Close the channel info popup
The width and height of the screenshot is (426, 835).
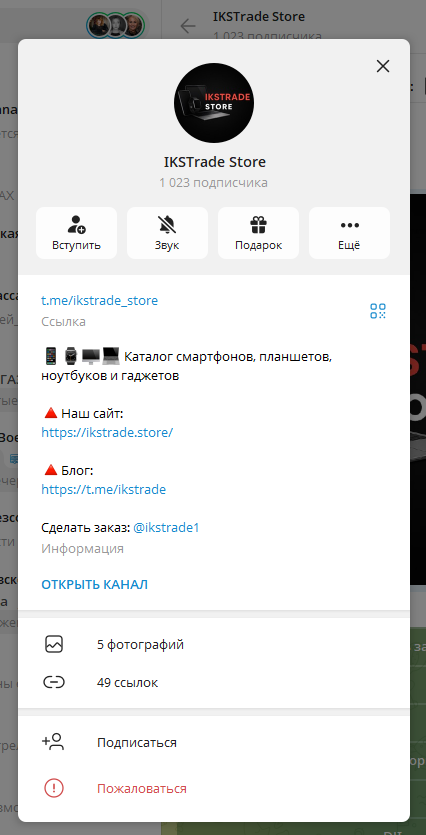[x=383, y=66]
